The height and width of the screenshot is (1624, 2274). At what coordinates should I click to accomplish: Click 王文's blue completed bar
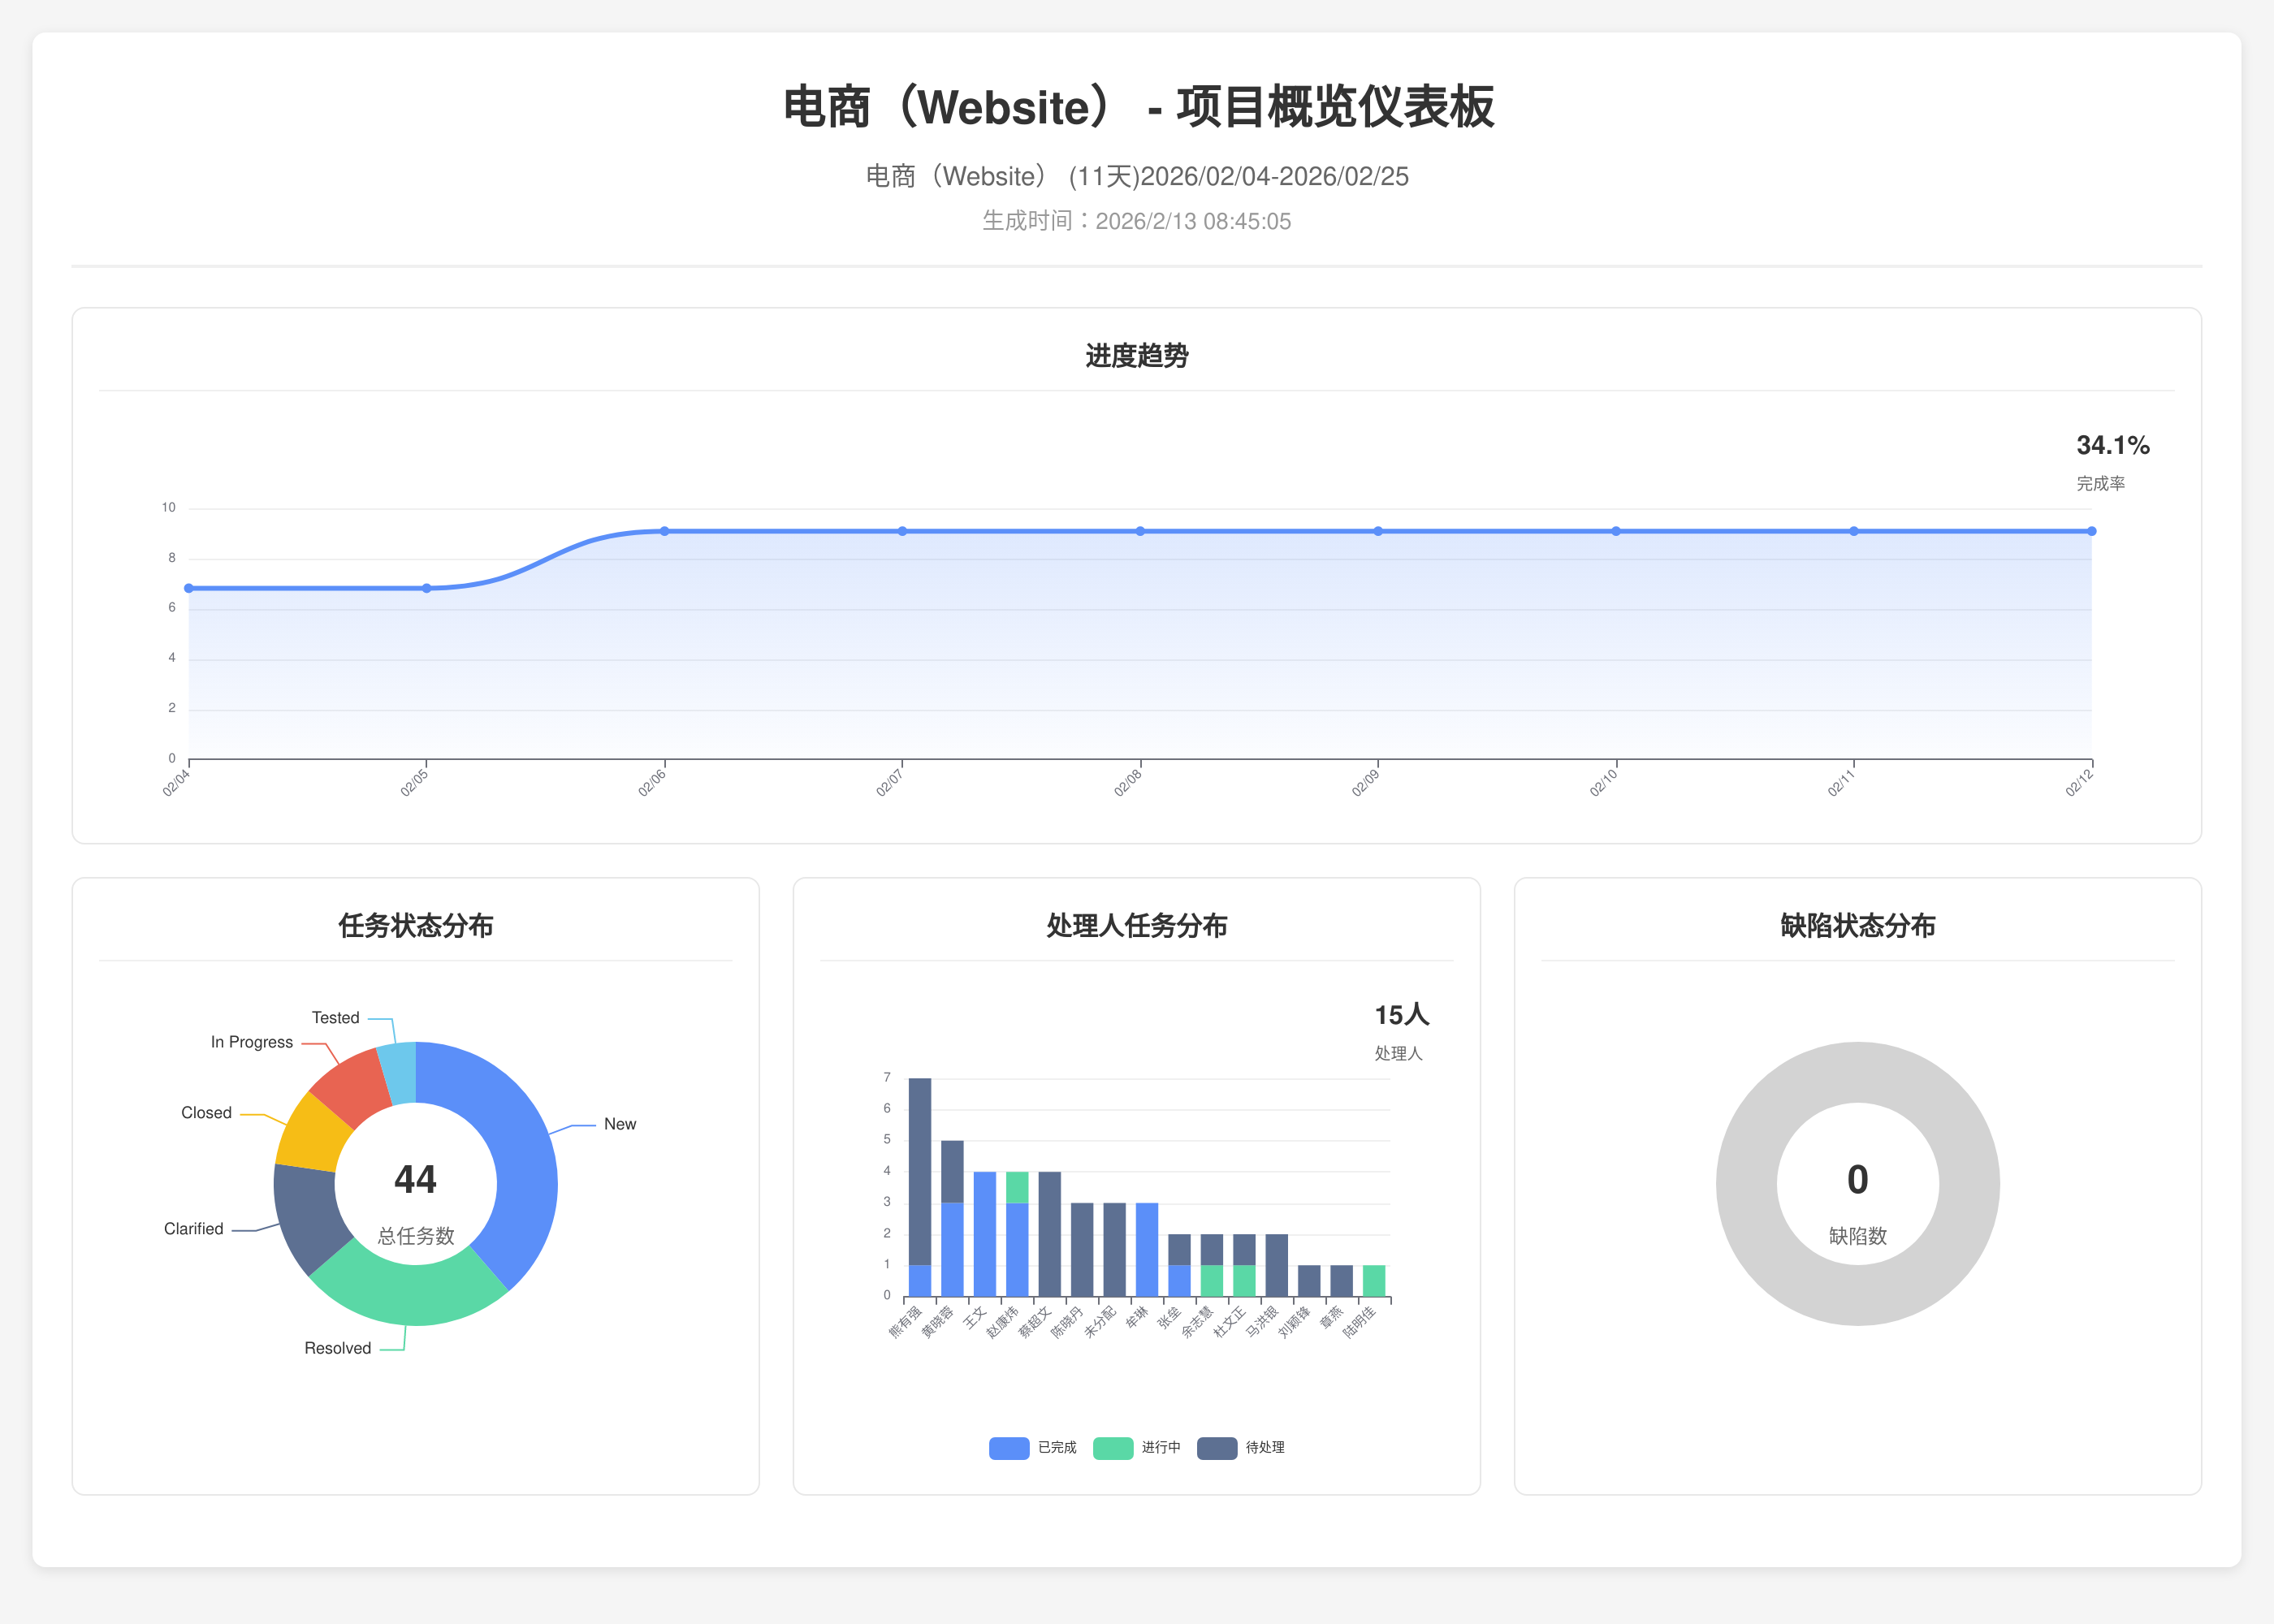pyautogui.click(x=984, y=1234)
